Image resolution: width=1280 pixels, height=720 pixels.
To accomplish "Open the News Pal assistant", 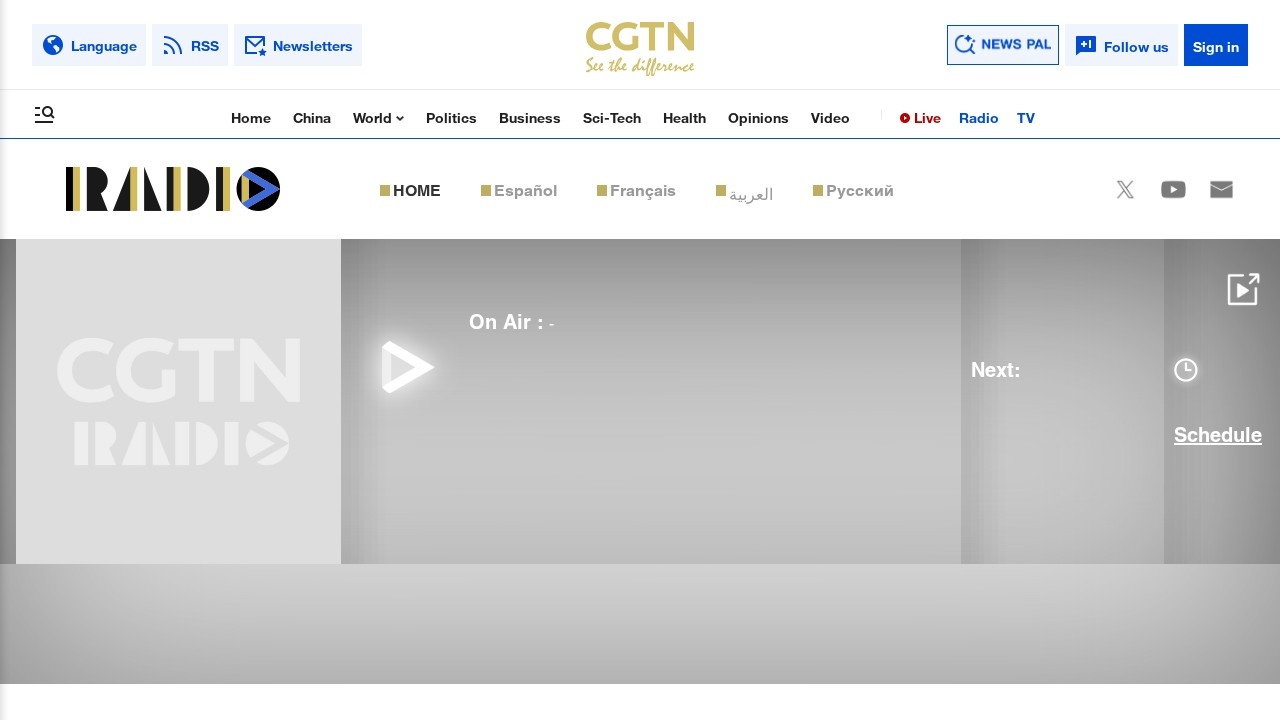I will click(x=1003, y=45).
